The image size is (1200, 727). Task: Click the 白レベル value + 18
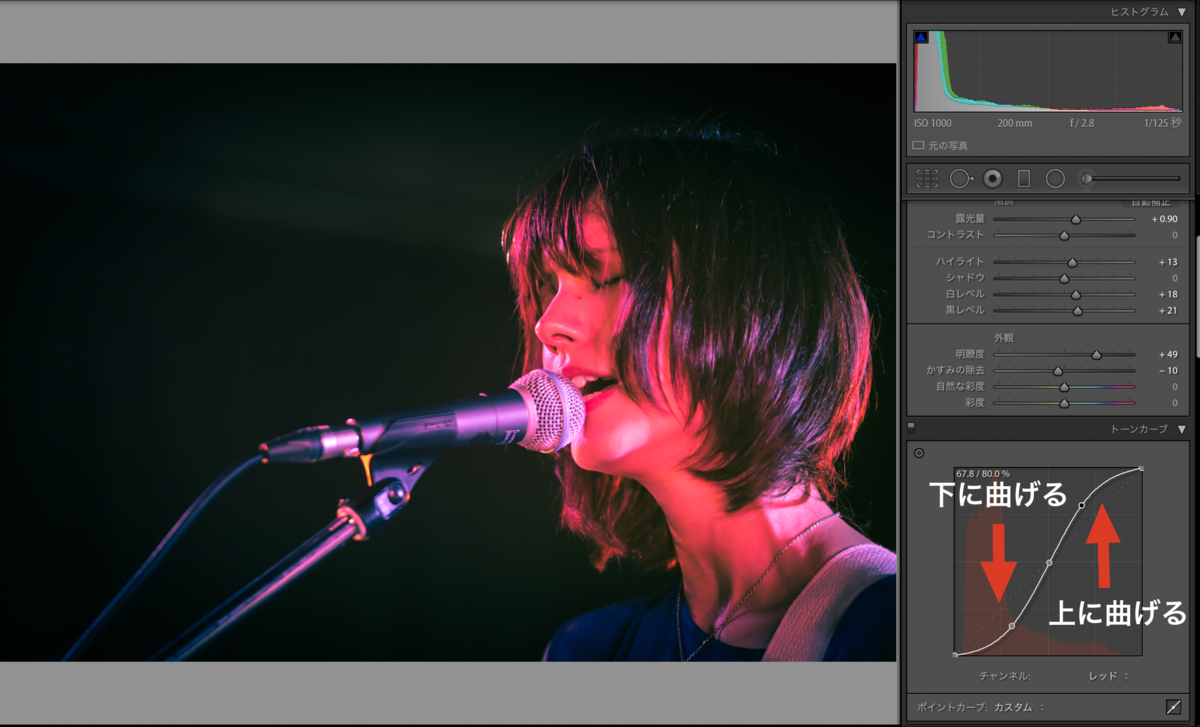1168,294
